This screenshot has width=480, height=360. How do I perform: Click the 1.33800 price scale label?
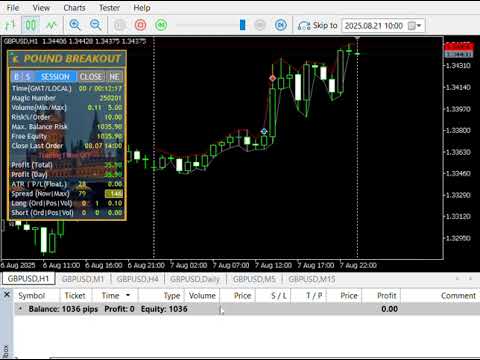(x=459, y=131)
